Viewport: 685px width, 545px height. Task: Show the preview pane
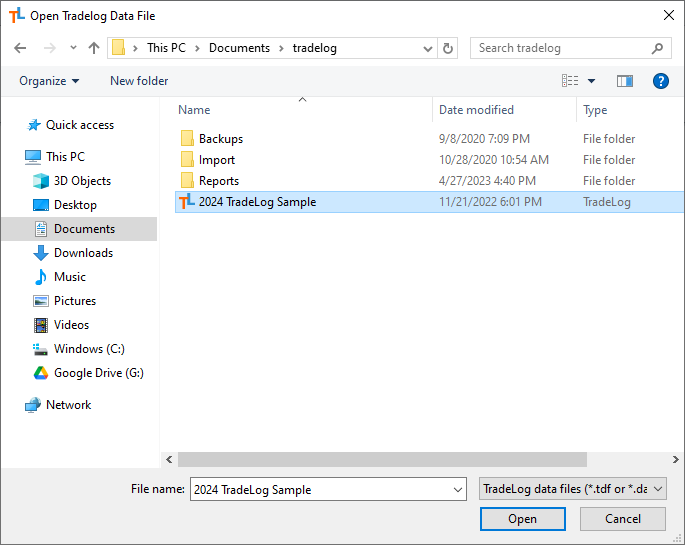coord(624,81)
